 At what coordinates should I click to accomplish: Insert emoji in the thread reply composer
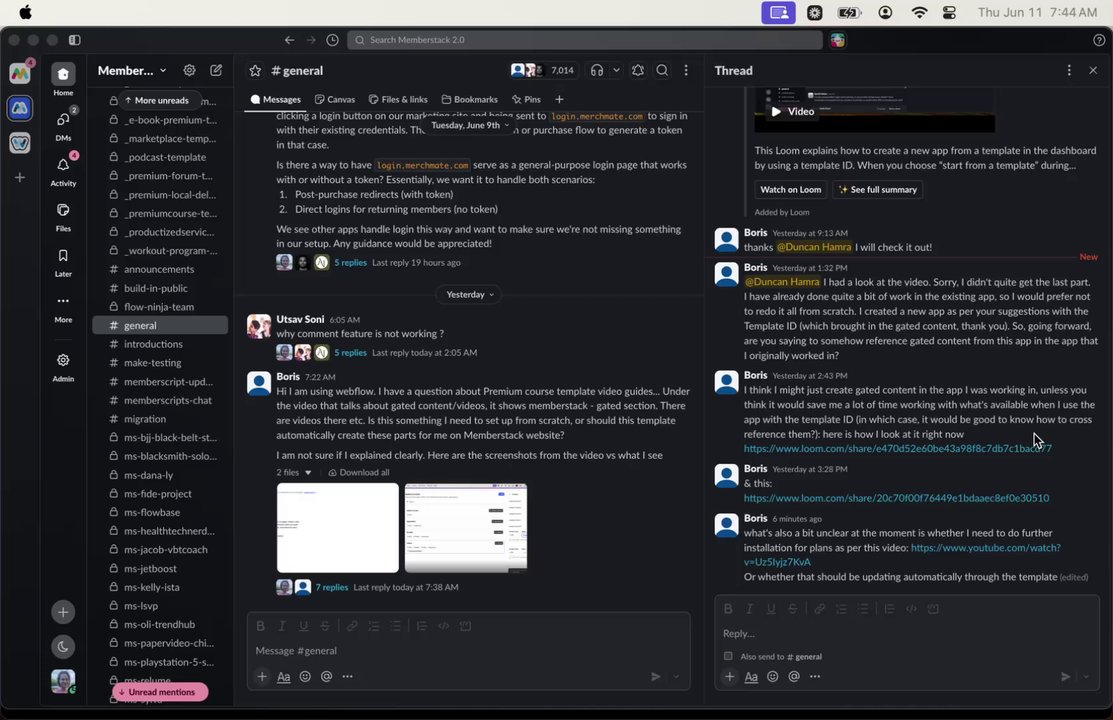(x=773, y=677)
